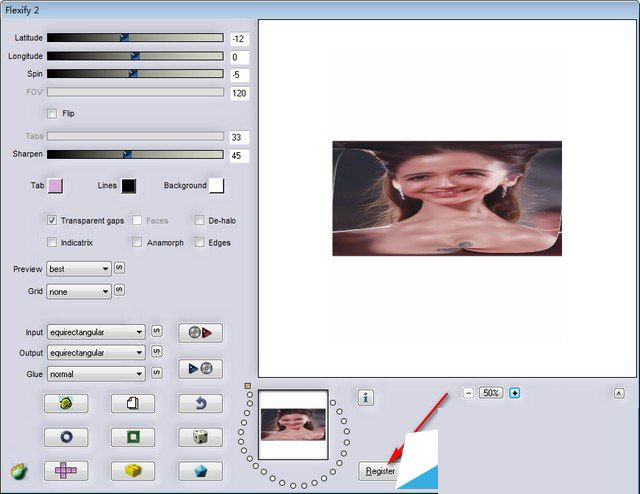Image resolution: width=640 pixels, height=494 pixels.
Task: Click the blue ring icon button
Action: pos(66,437)
